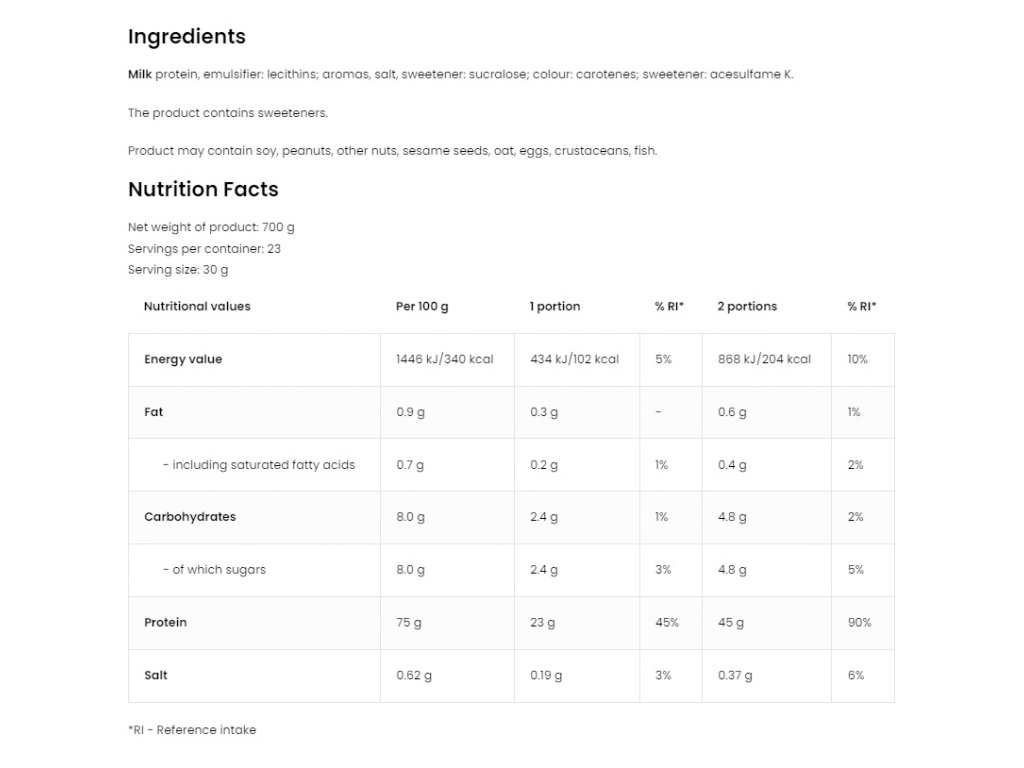Click the Per 100 g column header
1024x768 pixels.
(x=422, y=307)
